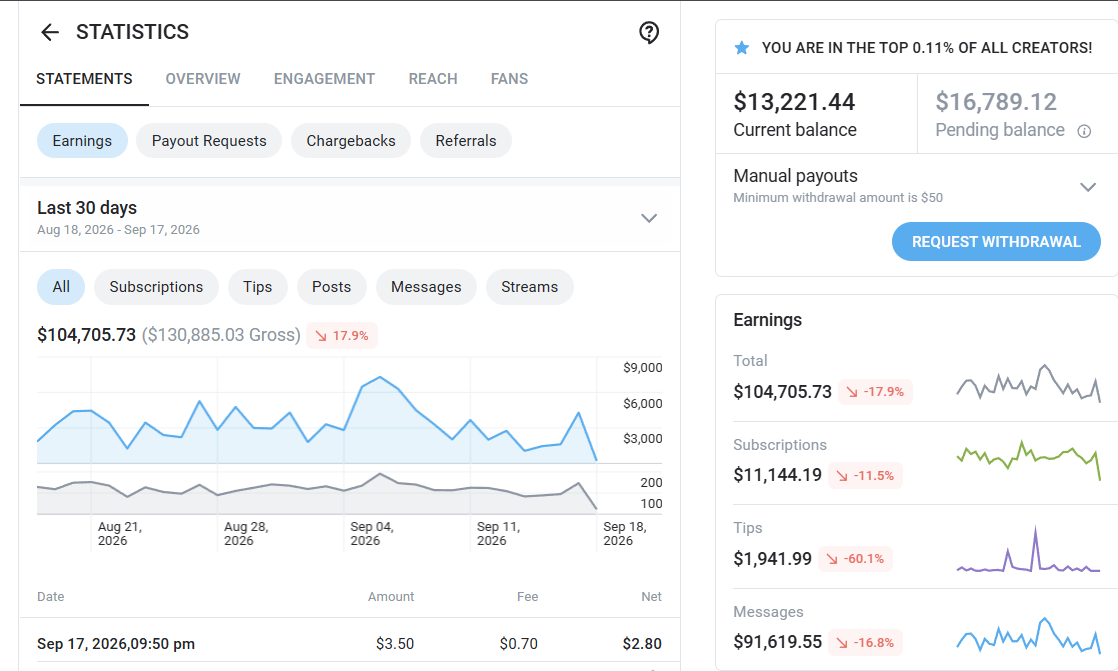Screen dimensions: 1118x671
Task: Click the blue Messages sparkline chart
Action: pos(1028,635)
